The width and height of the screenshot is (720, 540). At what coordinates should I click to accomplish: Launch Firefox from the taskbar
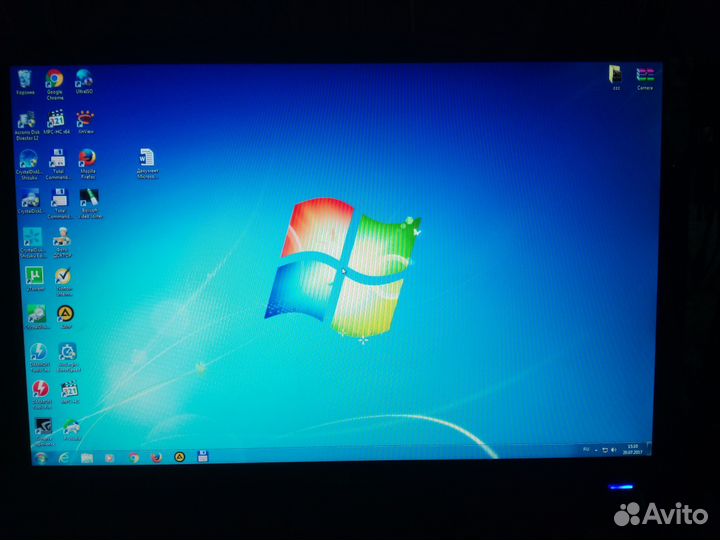156,457
